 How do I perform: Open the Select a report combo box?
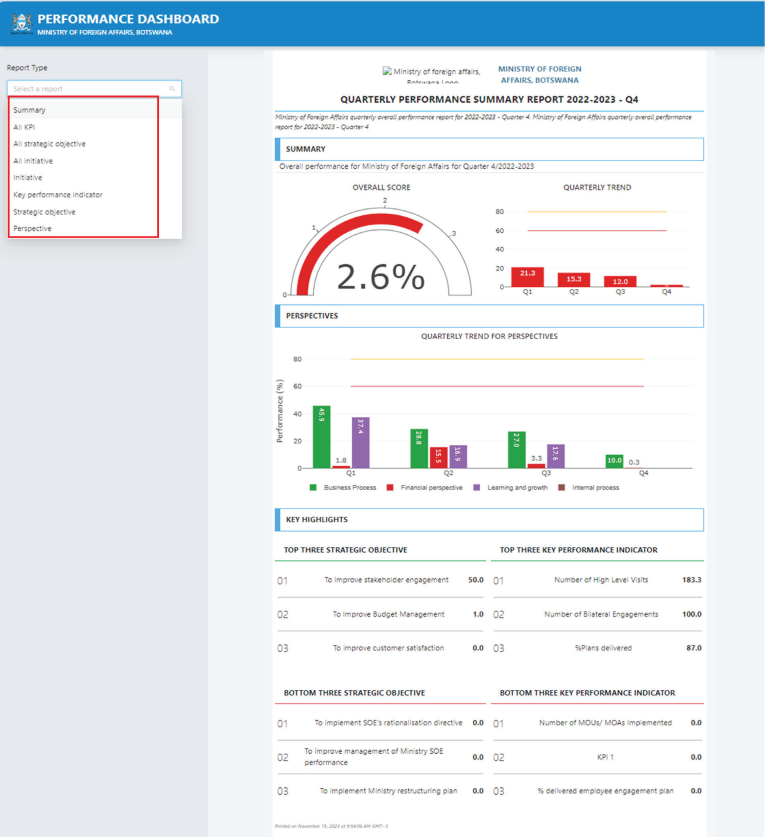tap(94, 89)
